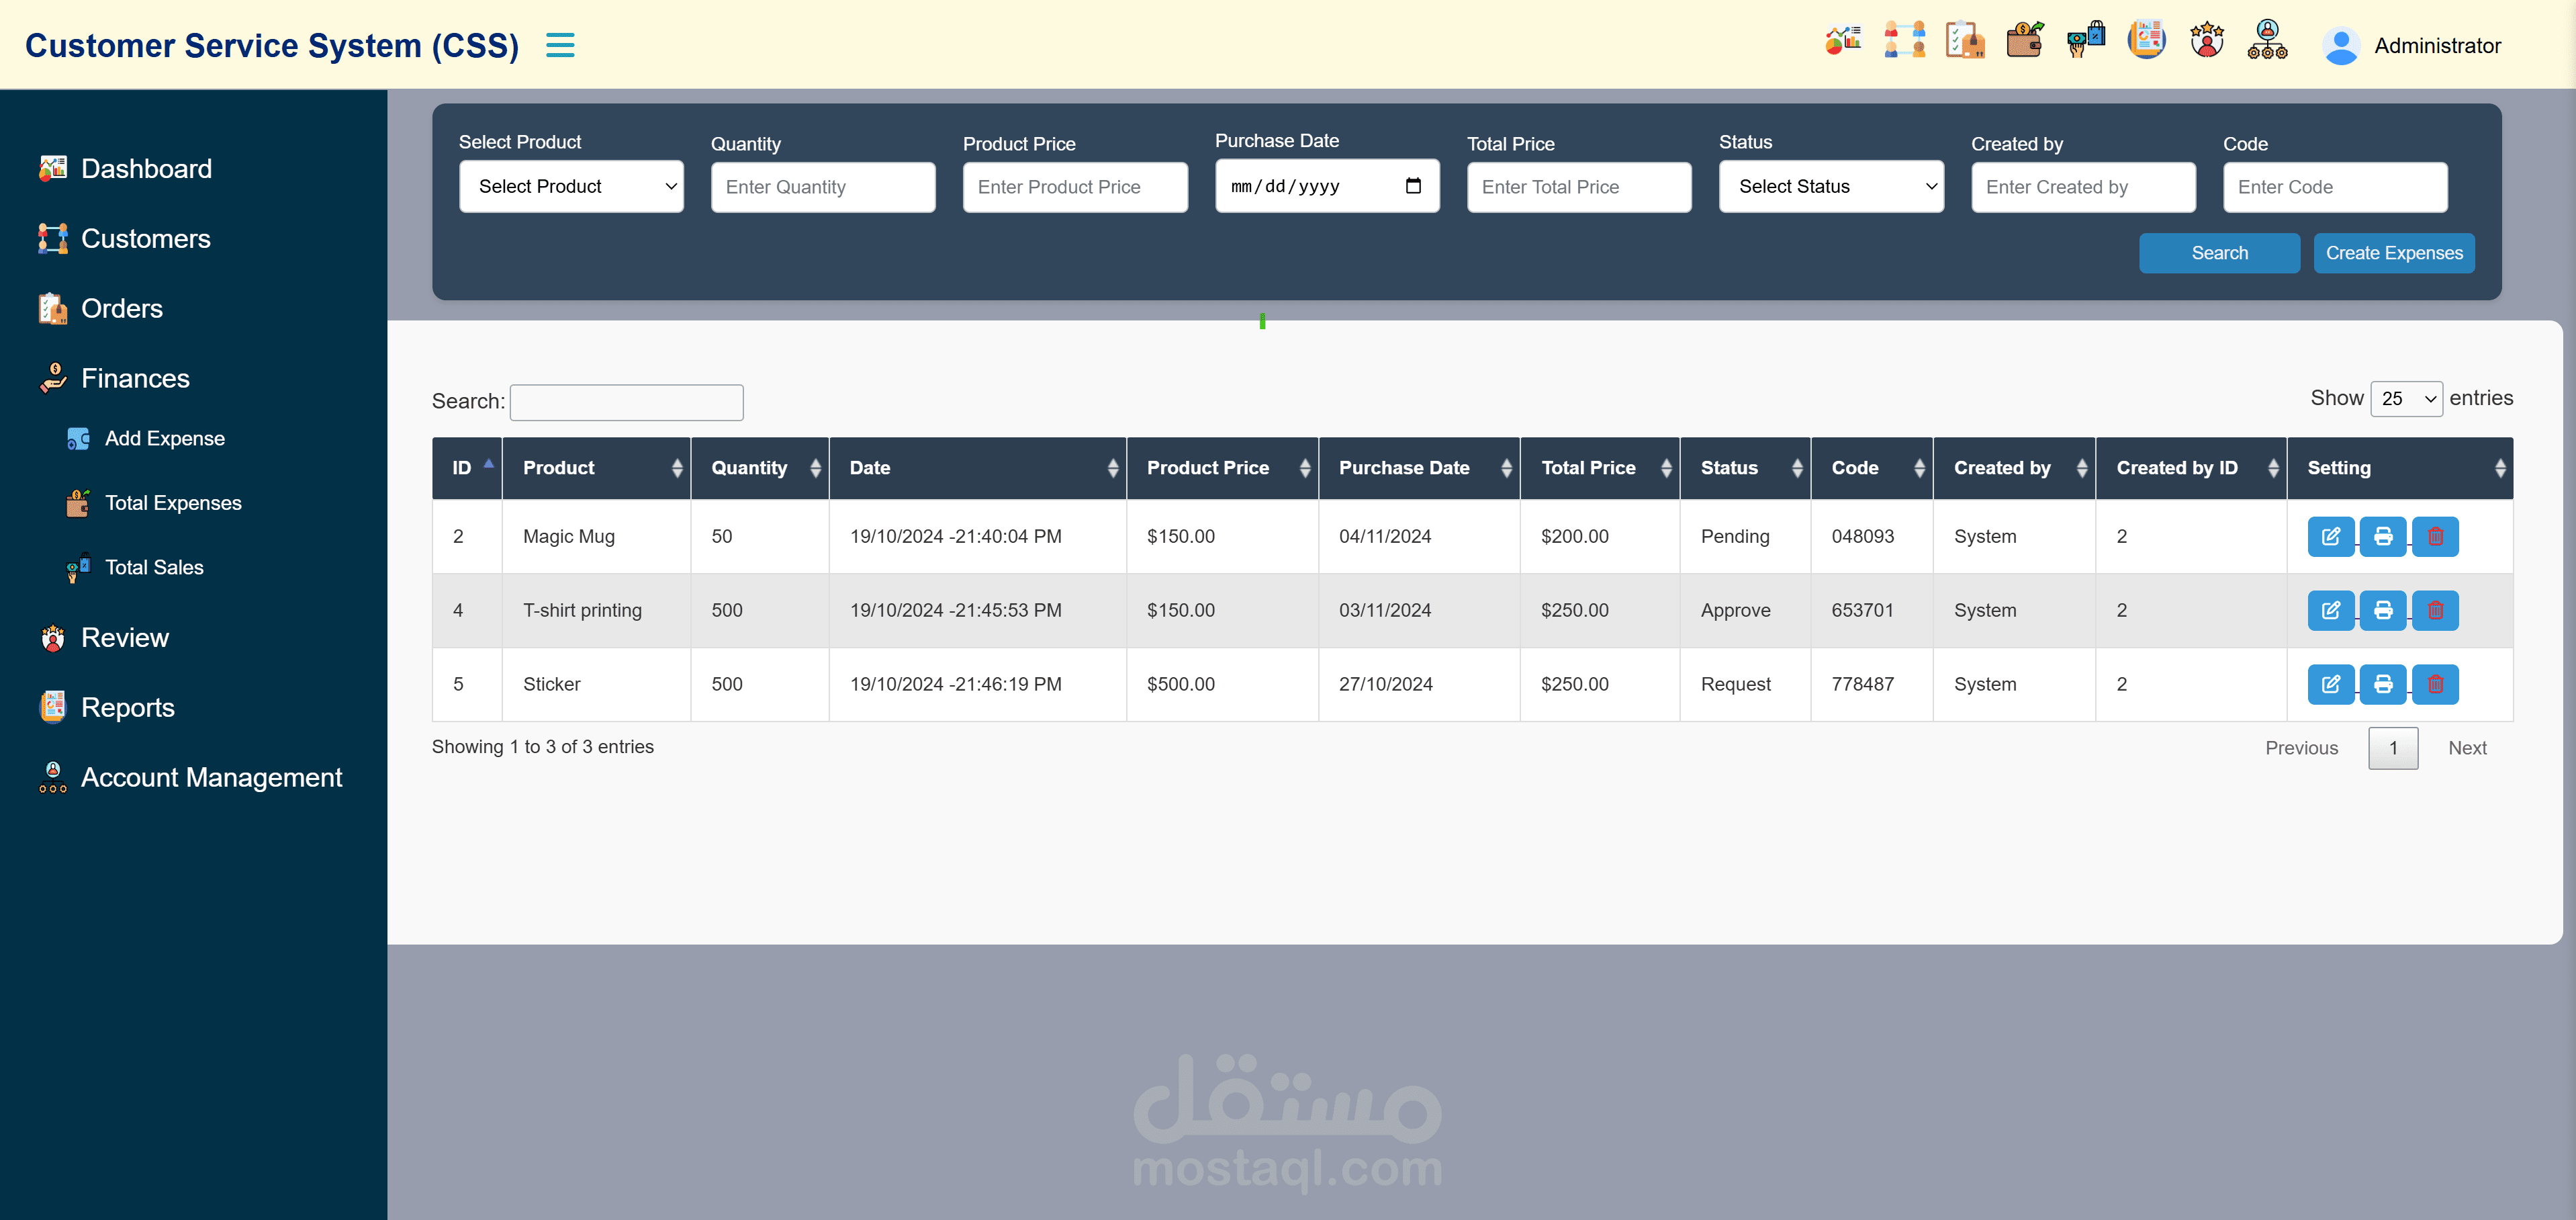Open the Select Product dropdown
2576x1220 pixels.
pos(571,187)
